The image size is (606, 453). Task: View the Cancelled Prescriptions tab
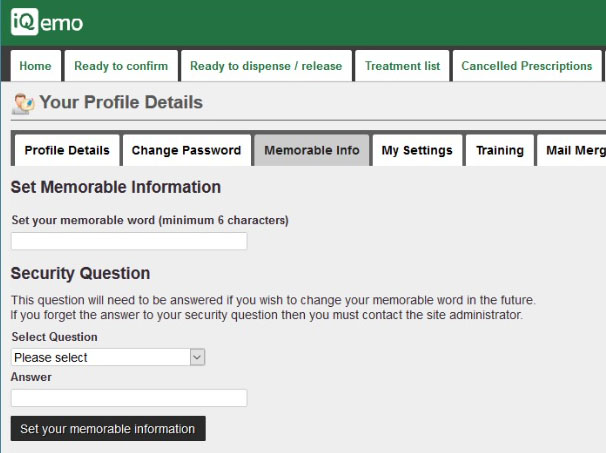pos(526,66)
